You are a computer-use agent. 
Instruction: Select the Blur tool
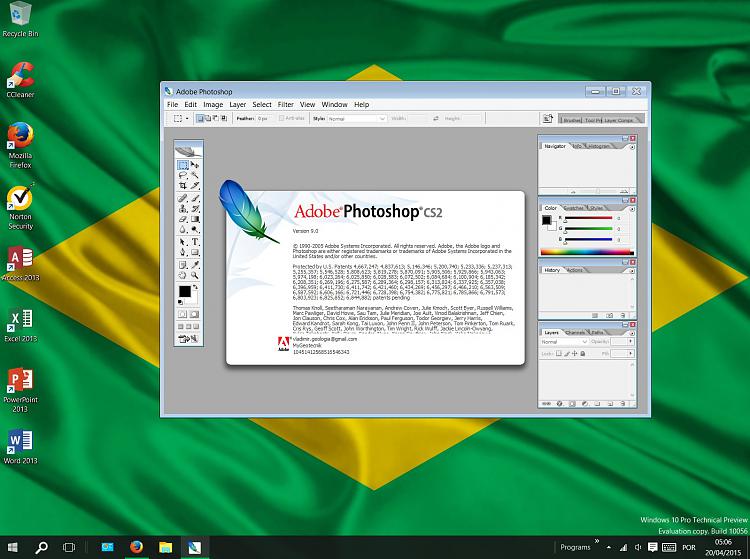point(182,230)
